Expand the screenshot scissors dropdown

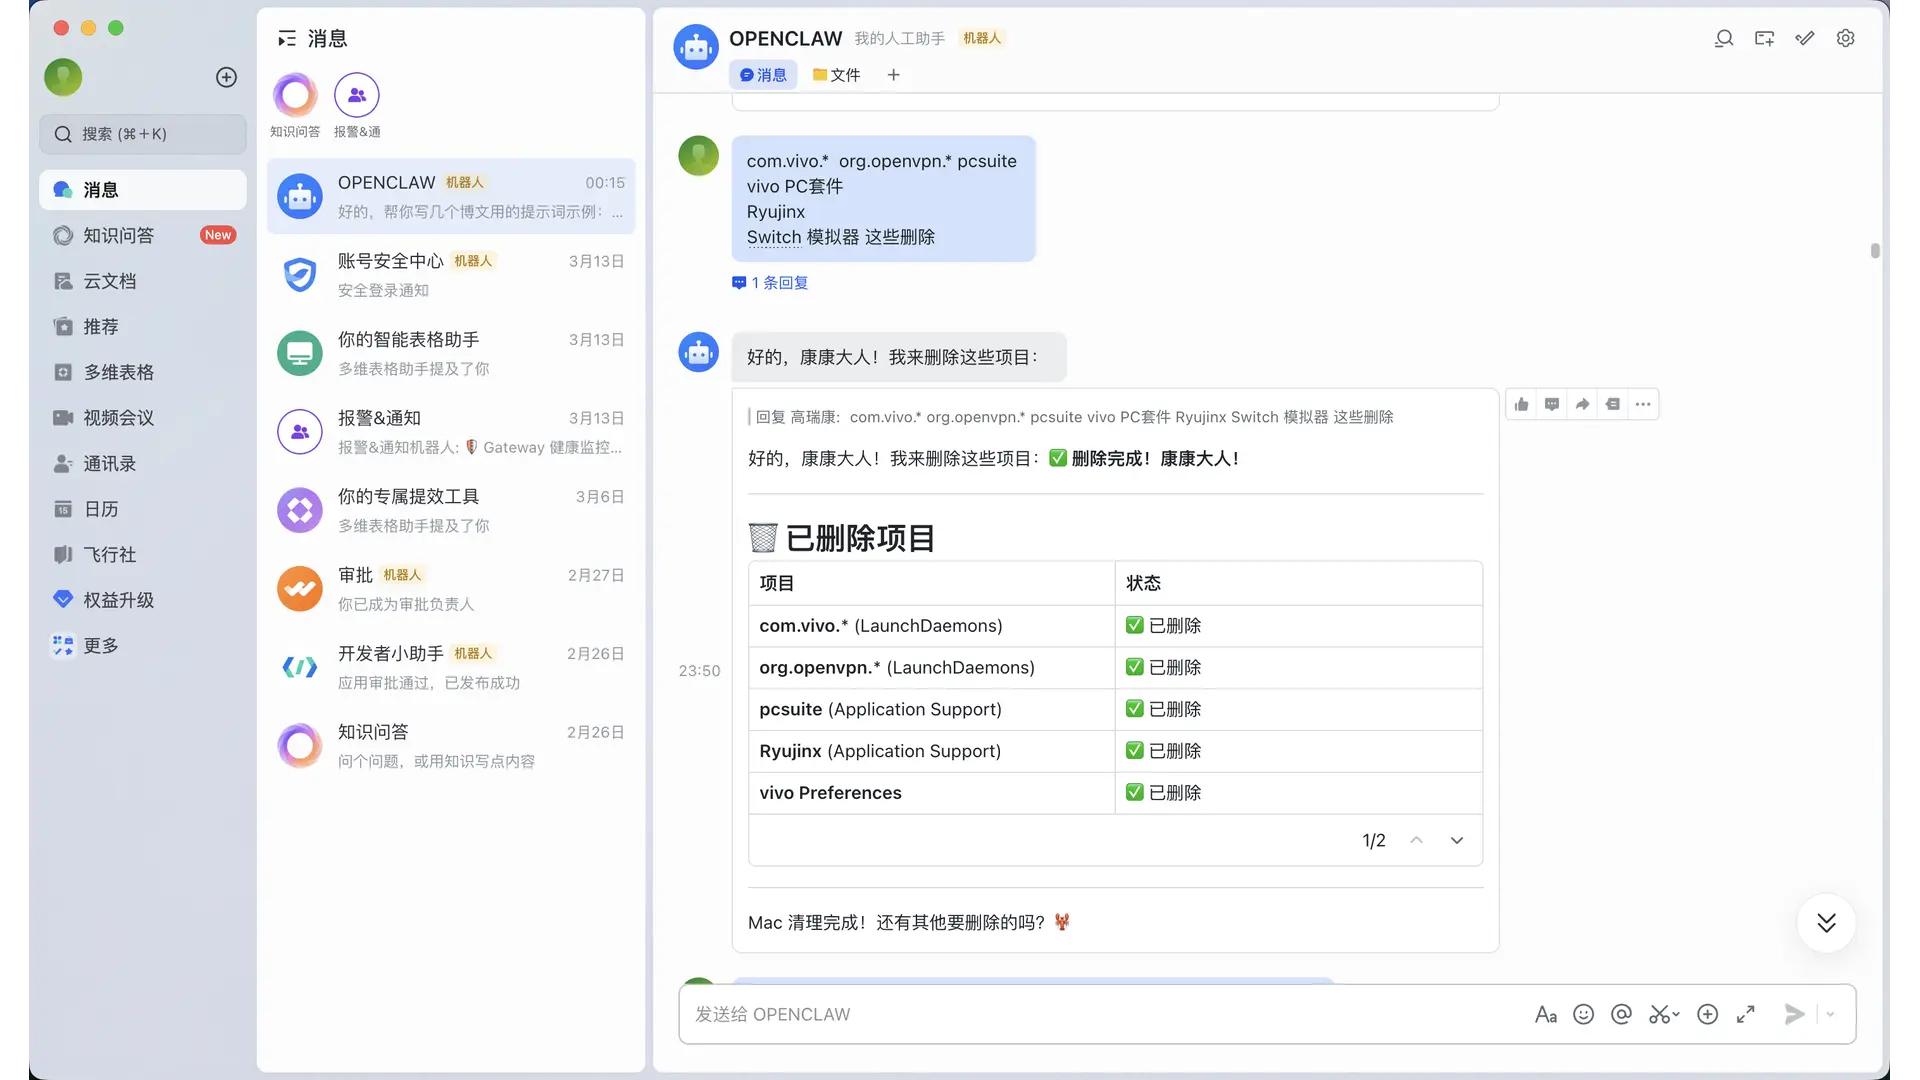point(1676,1014)
